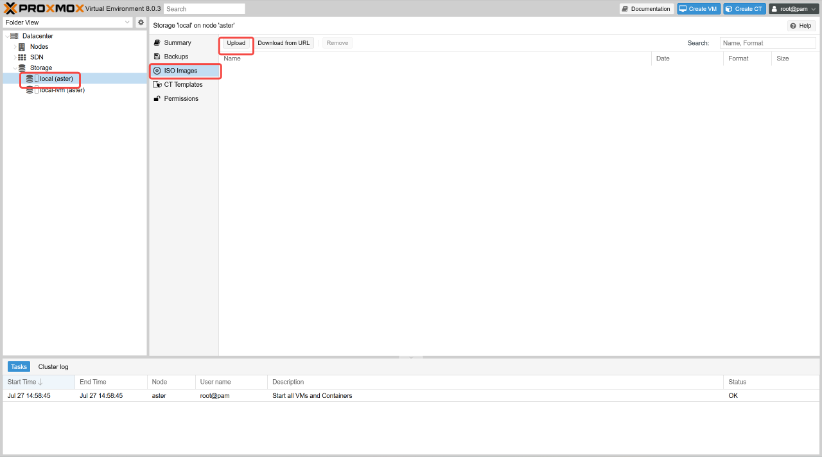Image resolution: width=822 pixels, height=458 pixels.
Task: Select the SDN tree item
Action: tap(37, 57)
